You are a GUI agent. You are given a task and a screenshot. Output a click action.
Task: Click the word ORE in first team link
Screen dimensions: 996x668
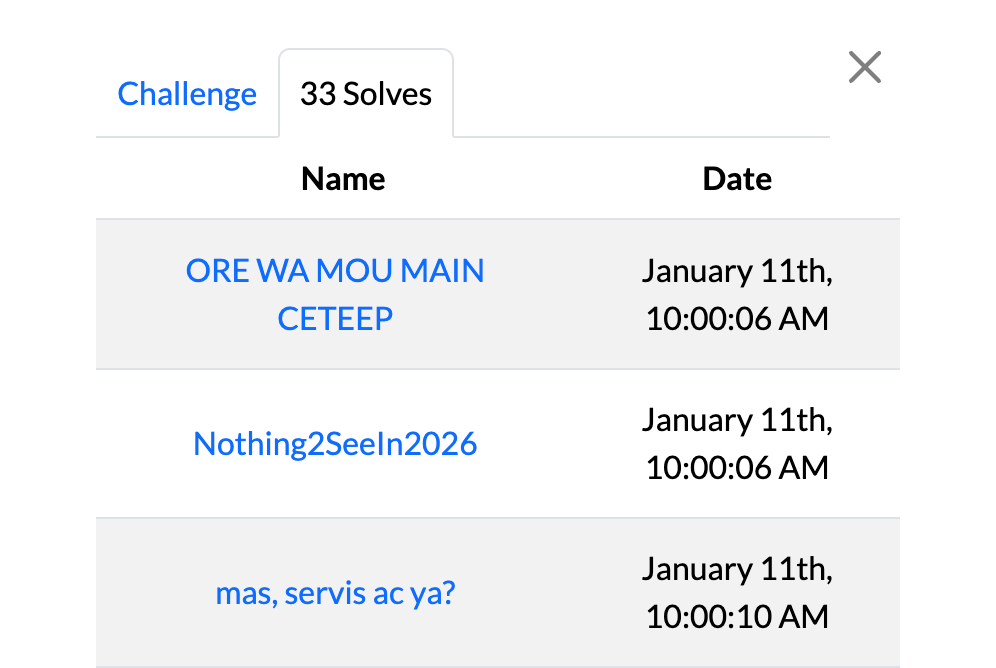pos(216,271)
